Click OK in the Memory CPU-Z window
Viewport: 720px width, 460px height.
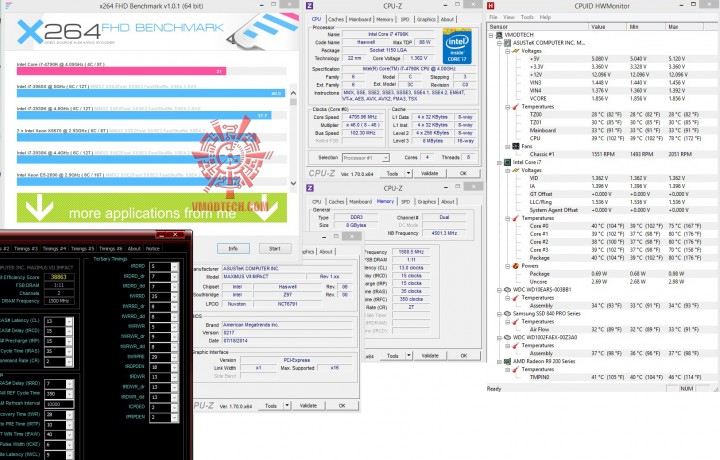tap(464, 356)
